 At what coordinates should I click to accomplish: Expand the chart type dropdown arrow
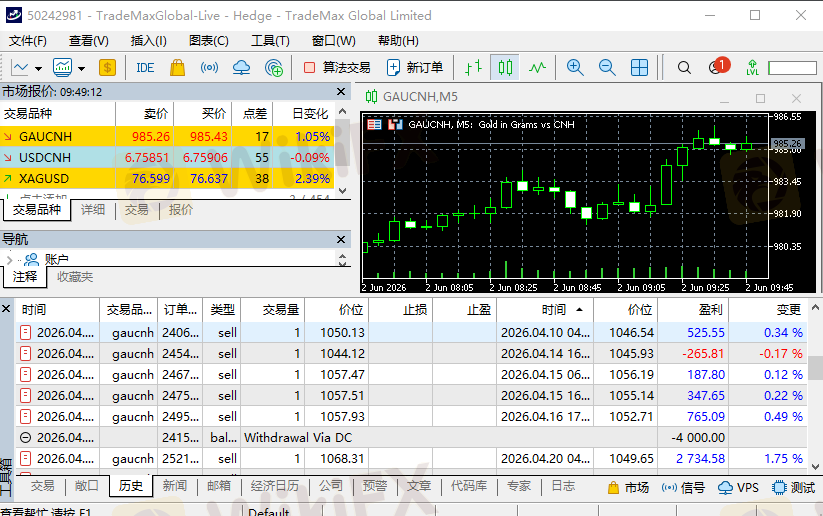[x=38, y=68]
